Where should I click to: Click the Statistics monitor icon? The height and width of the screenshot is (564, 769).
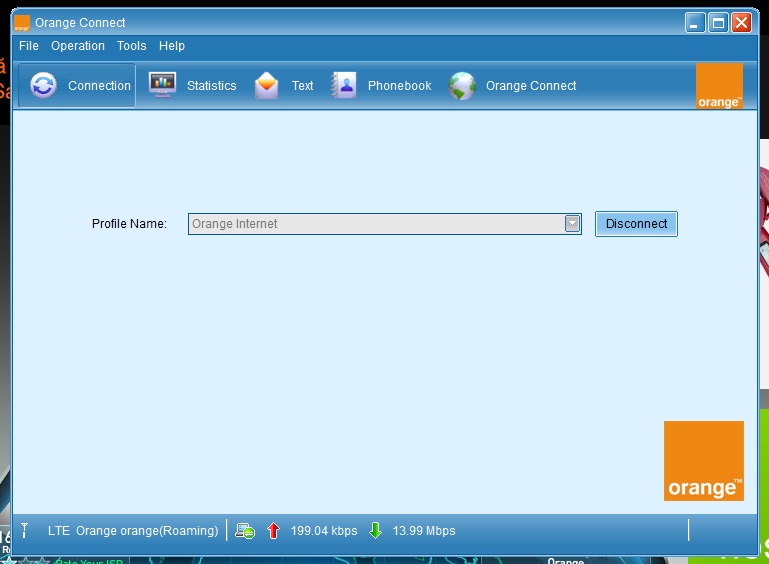162,85
